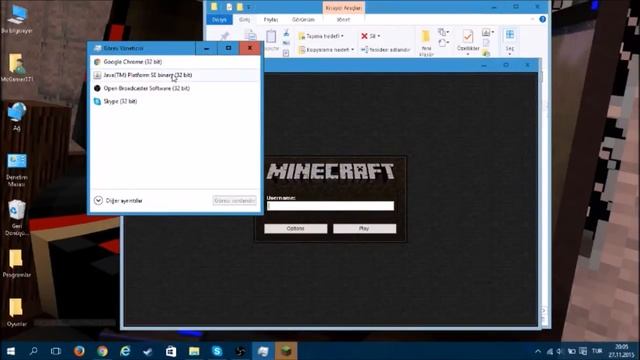Click the Görevi sonlandır button

[235, 200]
